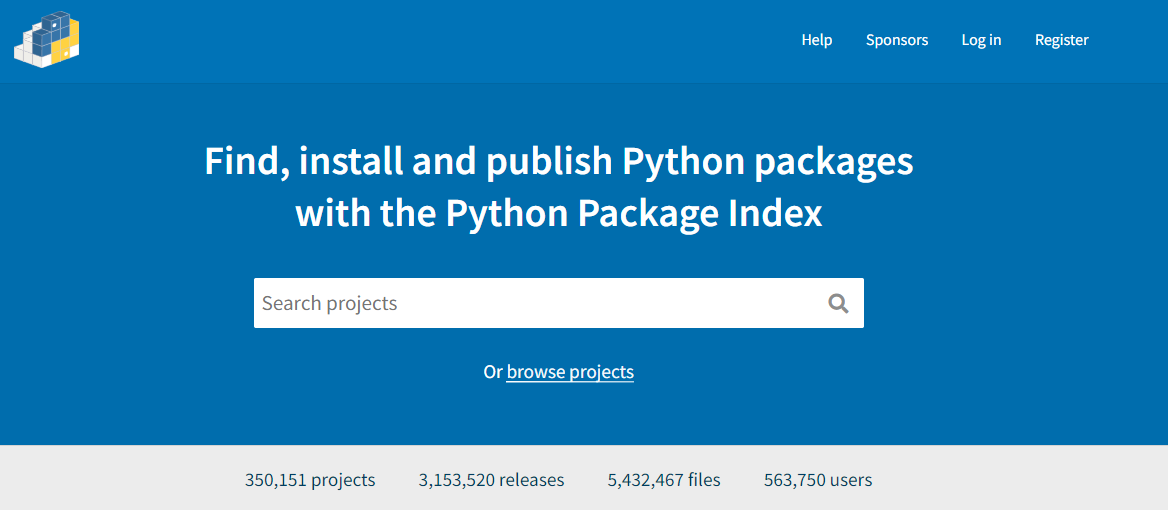Click the "Or" text before browse projects
The width and height of the screenshot is (1168, 510).
pyautogui.click(x=493, y=372)
